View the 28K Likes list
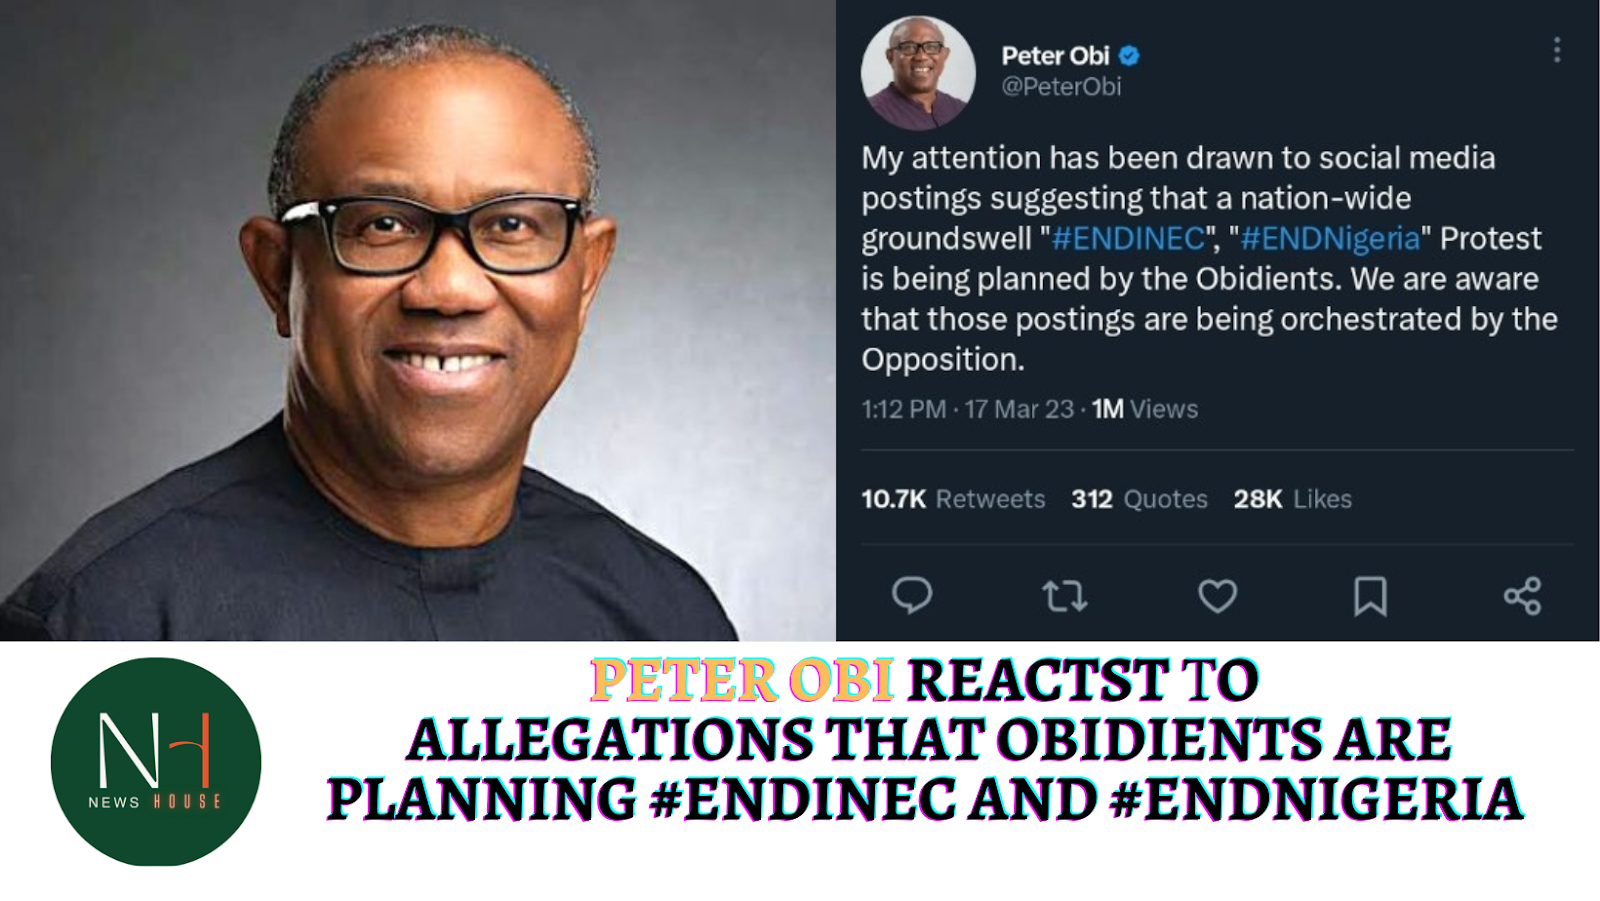The width and height of the screenshot is (1600, 901). click(x=1292, y=499)
